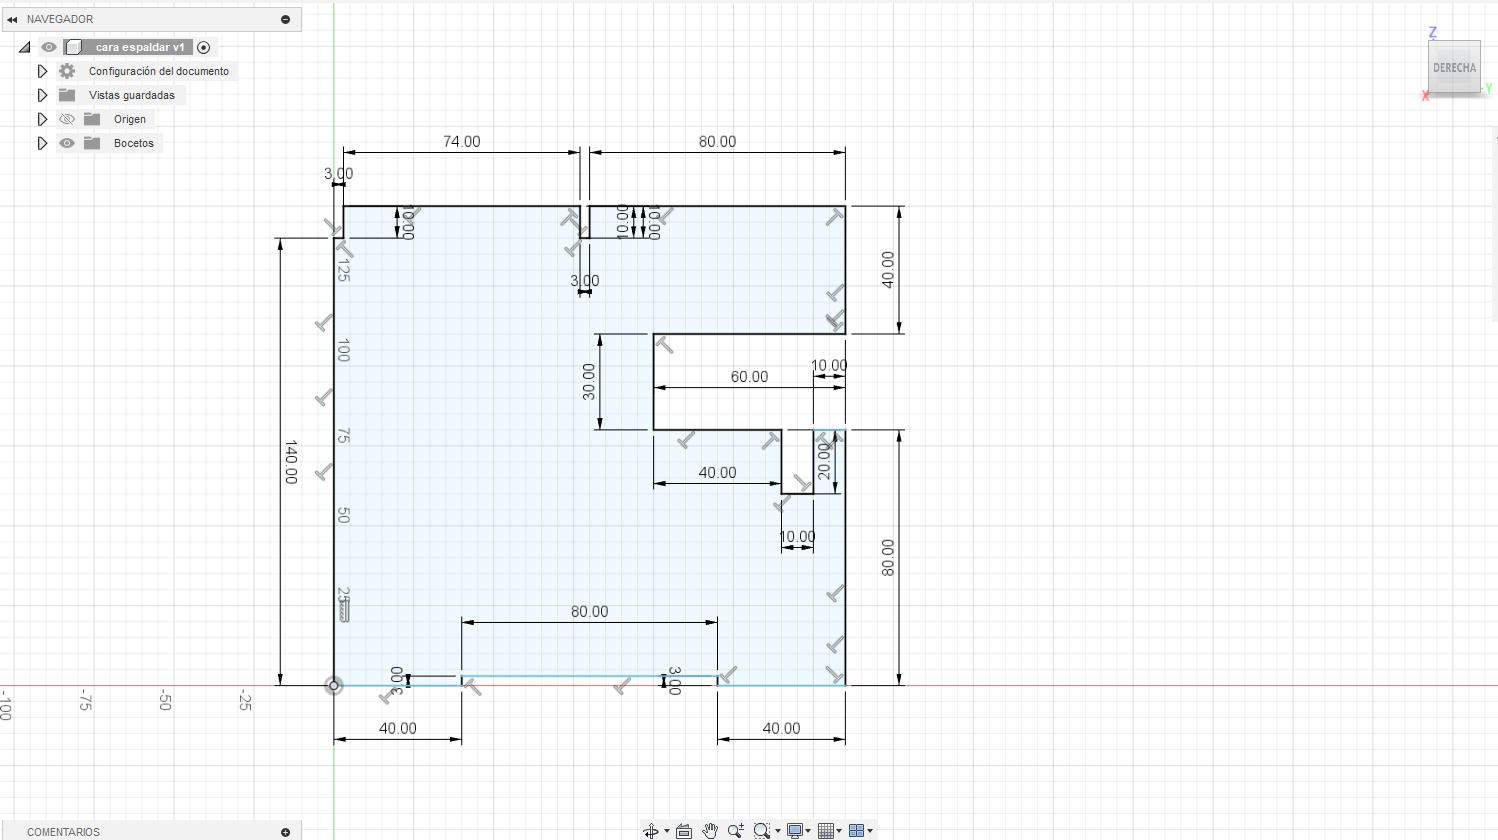The width and height of the screenshot is (1498, 840).
Task: Click the cube icon of cara espaldar v1
Action: pyautogui.click(x=73, y=47)
